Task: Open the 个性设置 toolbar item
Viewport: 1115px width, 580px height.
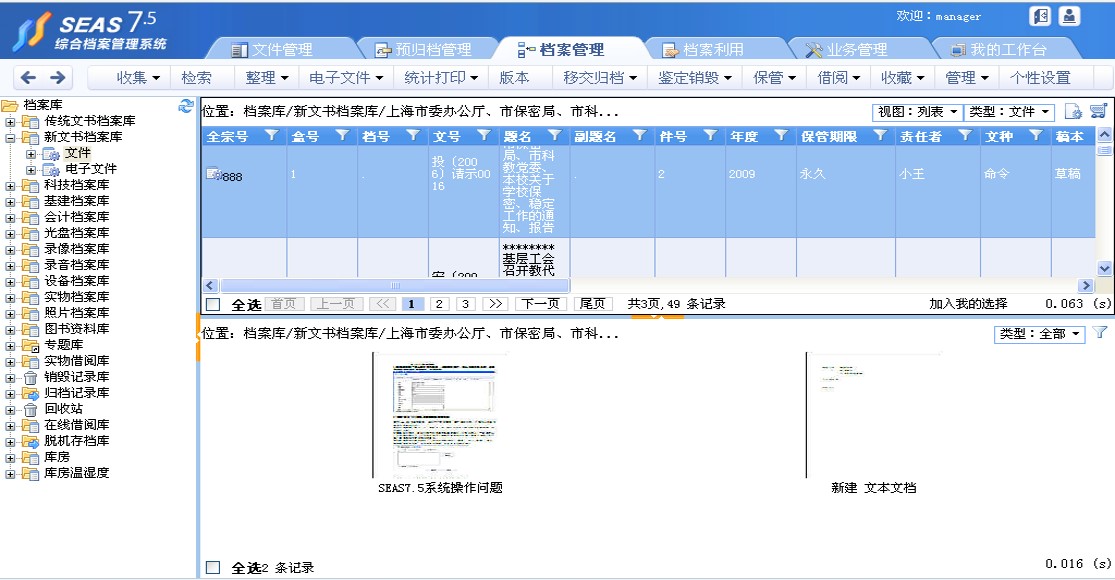Action: coord(1040,77)
